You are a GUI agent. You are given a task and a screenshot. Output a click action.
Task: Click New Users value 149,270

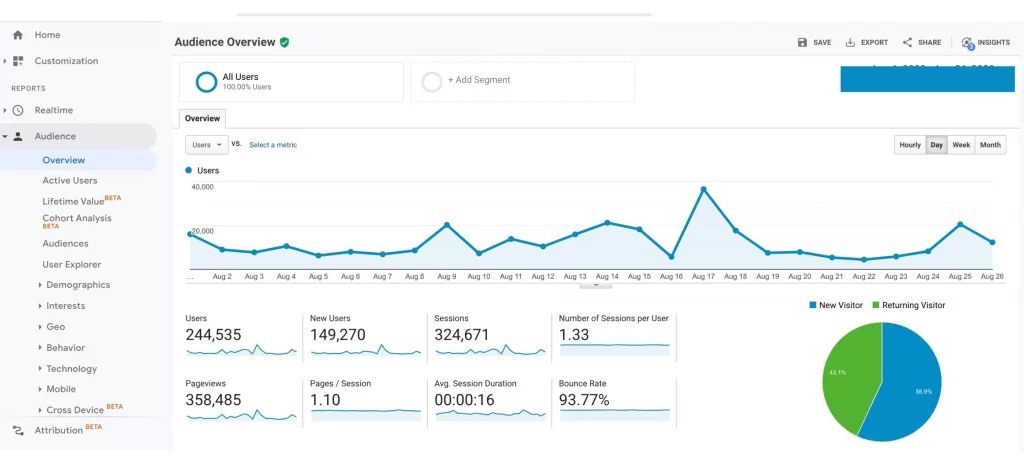click(338, 335)
